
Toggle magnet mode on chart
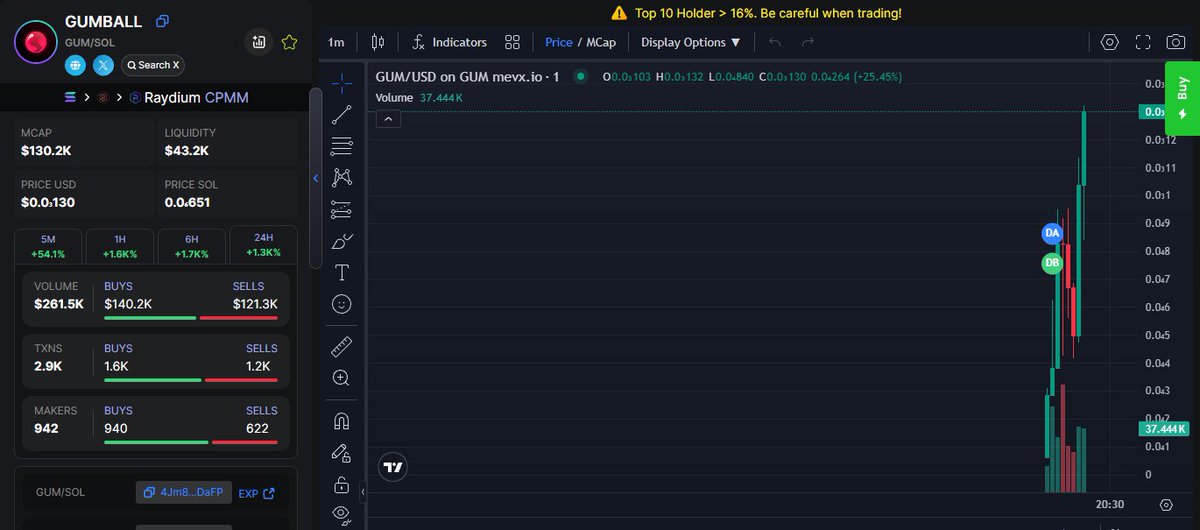(x=342, y=421)
